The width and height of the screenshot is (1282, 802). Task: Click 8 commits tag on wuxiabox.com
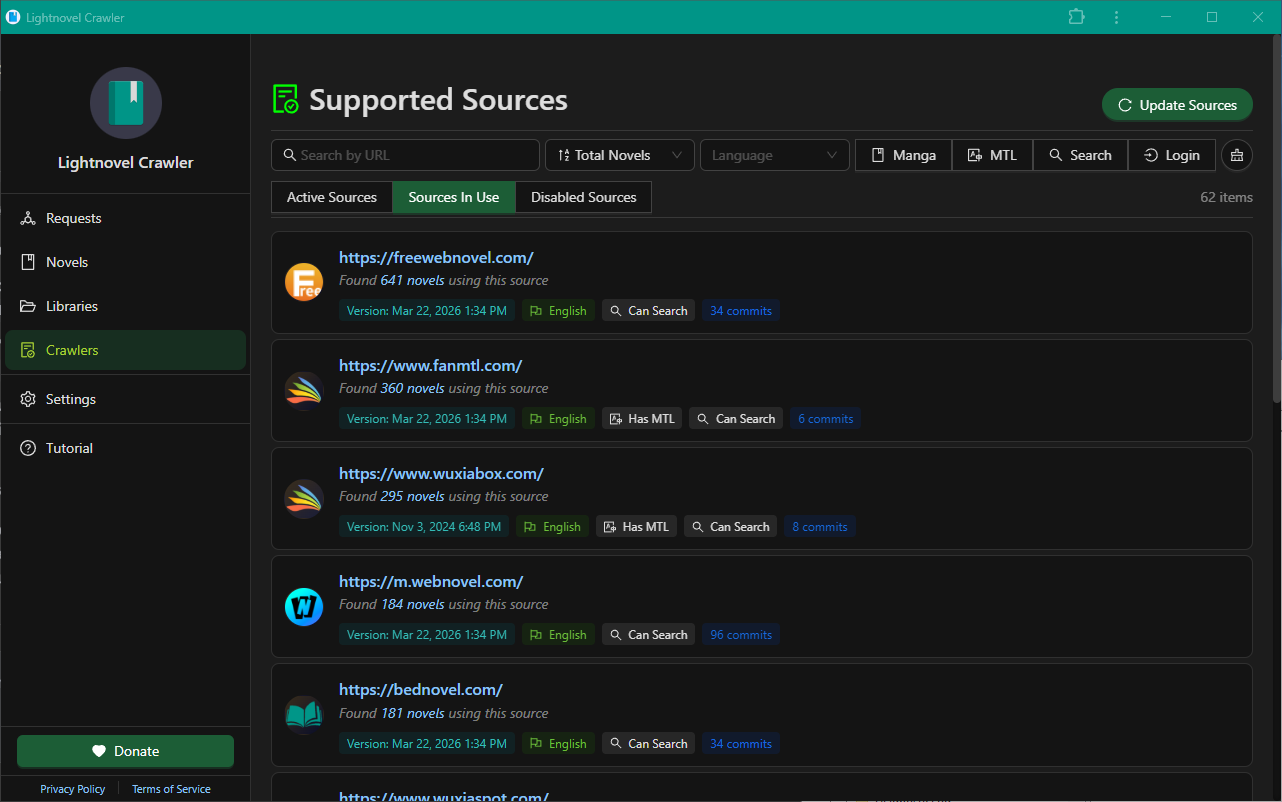tap(820, 527)
